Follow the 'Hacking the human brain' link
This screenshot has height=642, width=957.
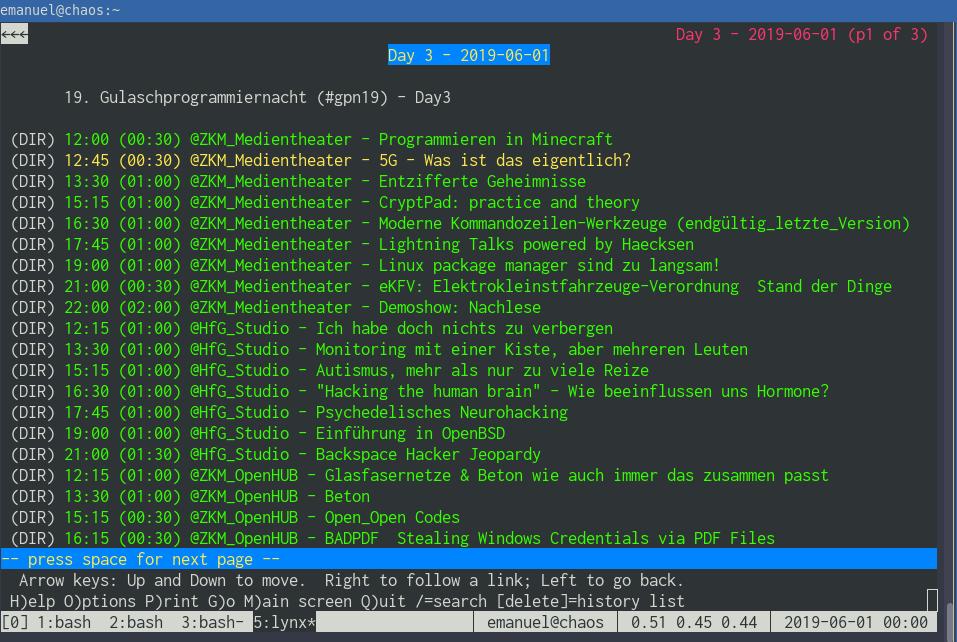click(446, 392)
